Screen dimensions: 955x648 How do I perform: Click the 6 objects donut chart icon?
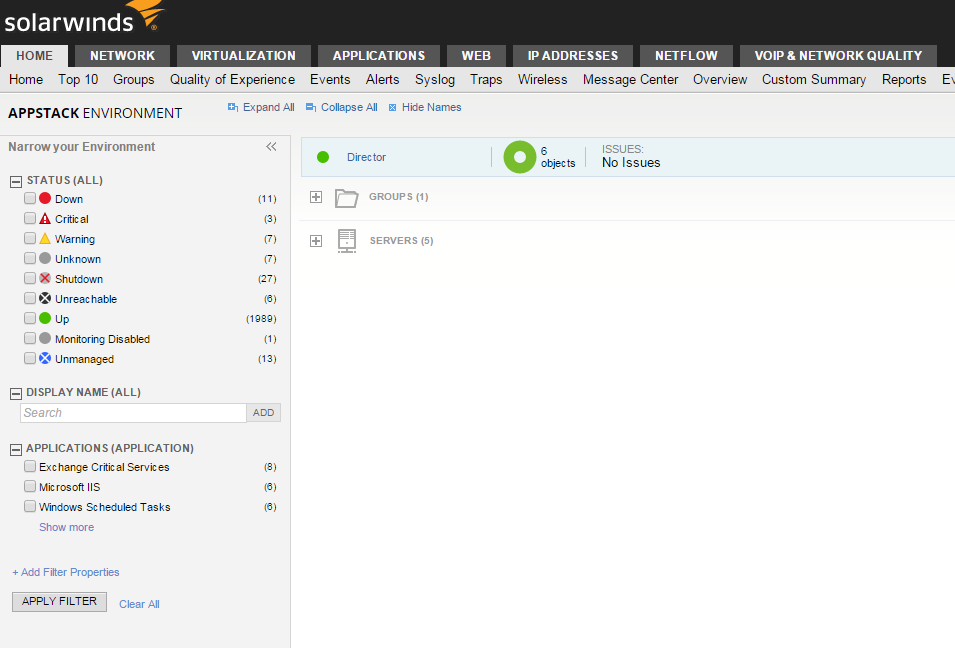(520, 157)
